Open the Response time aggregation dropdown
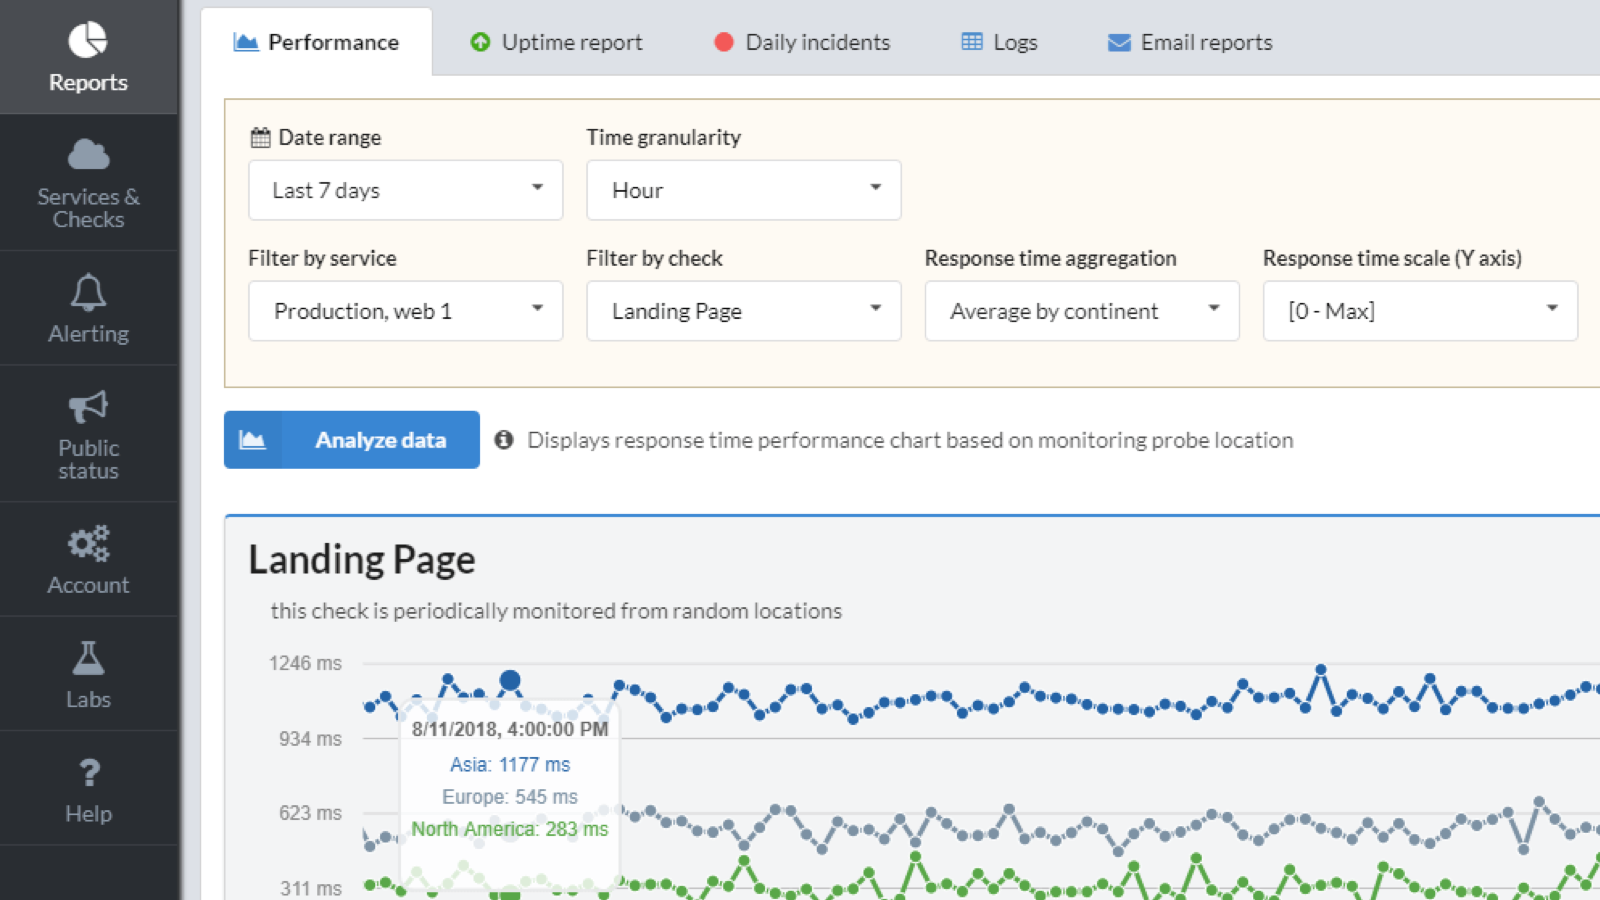 pos(1081,311)
